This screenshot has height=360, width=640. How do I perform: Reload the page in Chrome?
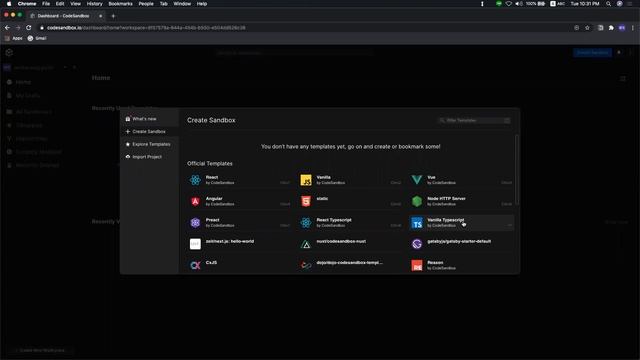point(29,28)
